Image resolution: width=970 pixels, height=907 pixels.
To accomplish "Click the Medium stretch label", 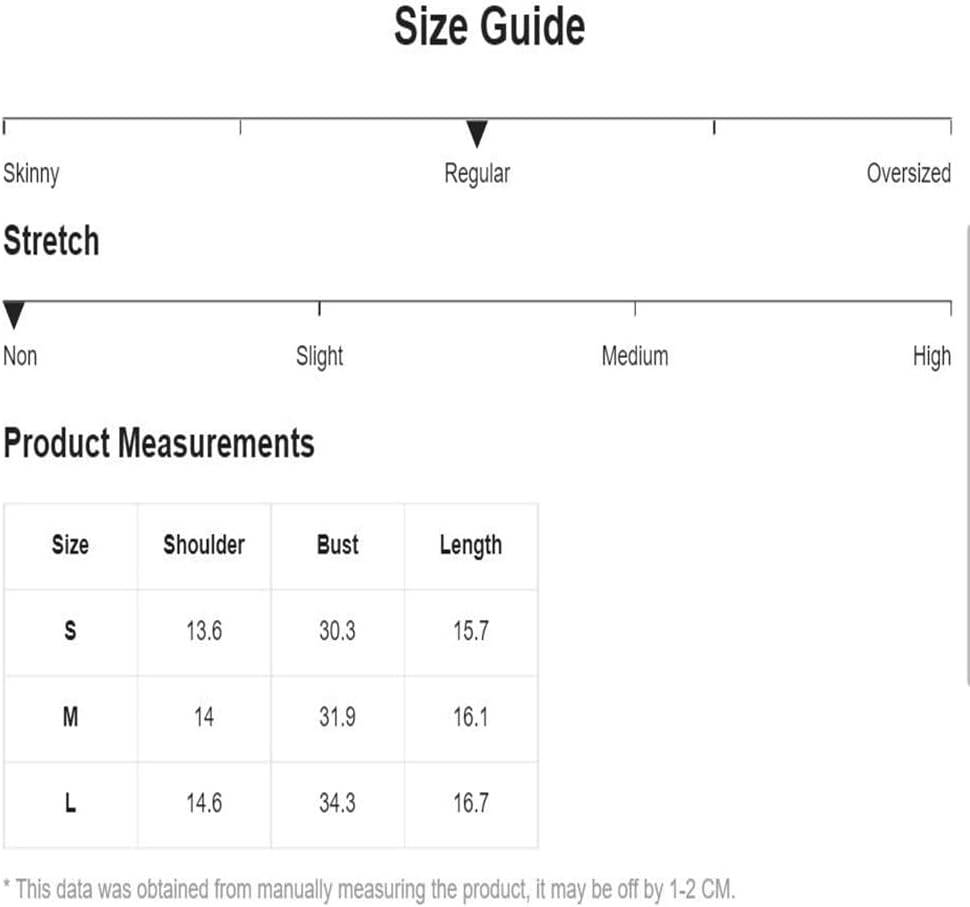I will tap(635, 356).
